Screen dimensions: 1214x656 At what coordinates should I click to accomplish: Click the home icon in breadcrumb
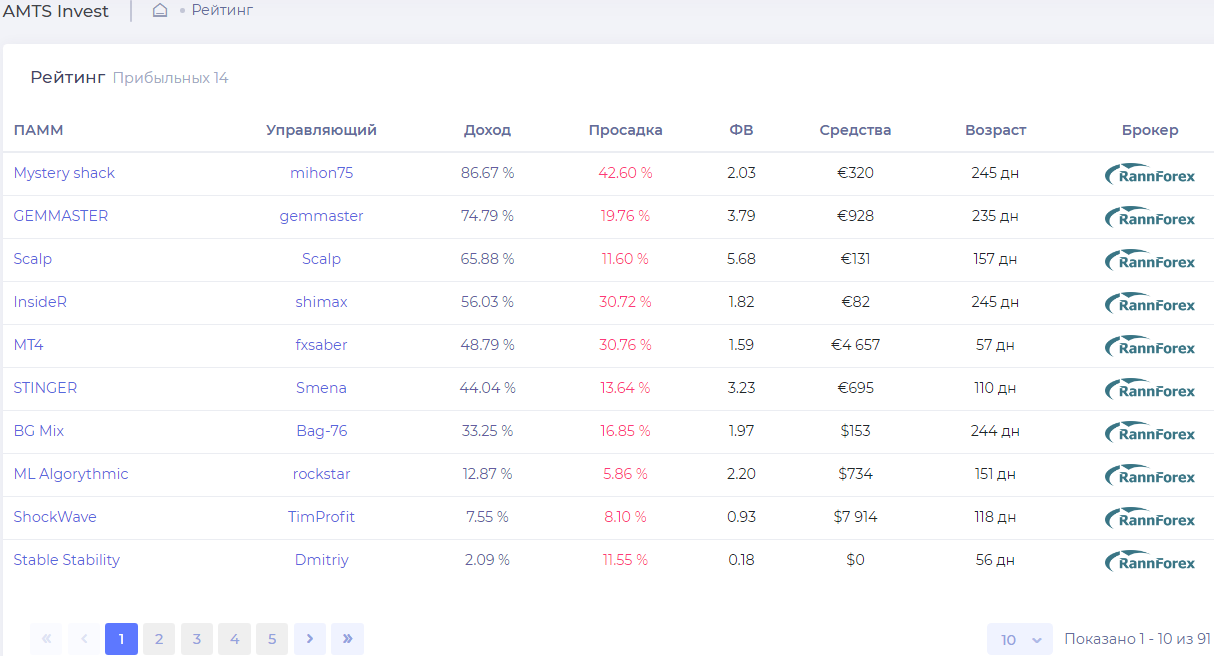[x=160, y=11]
